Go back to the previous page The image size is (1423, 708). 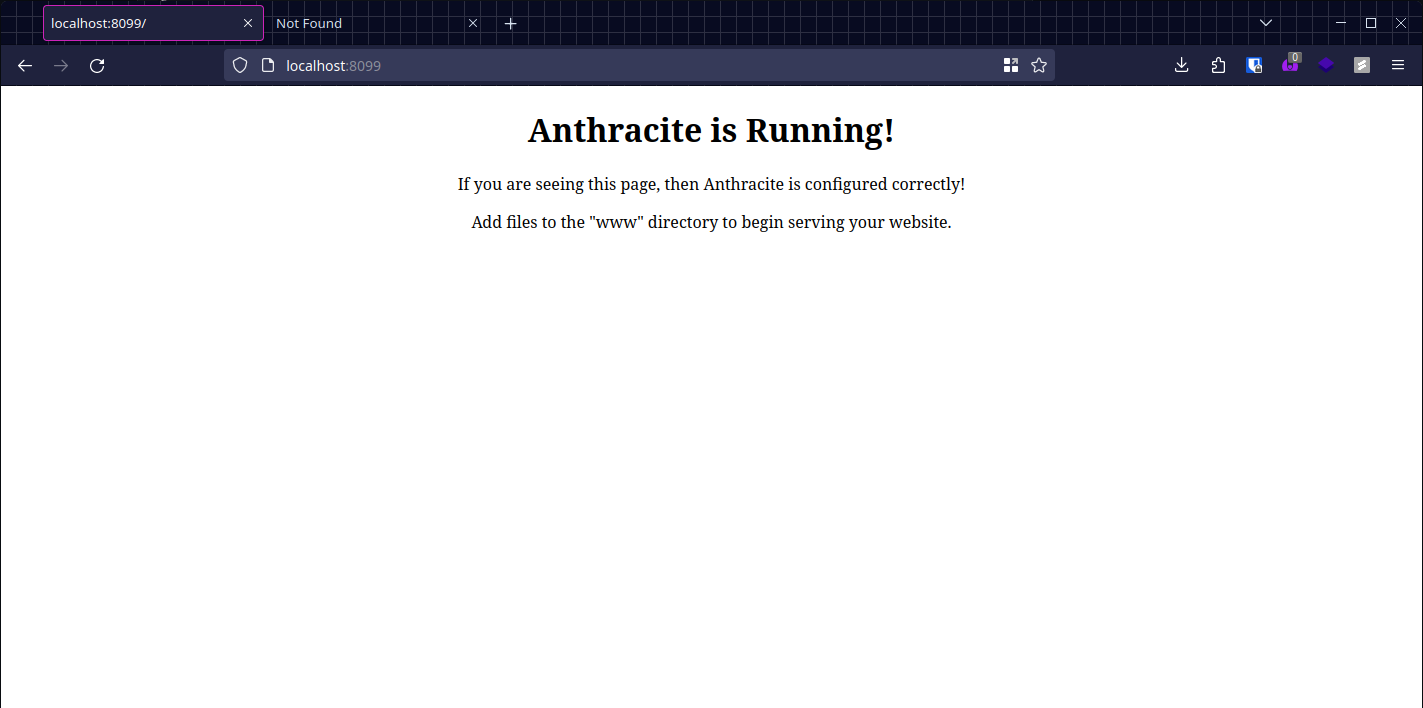tap(25, 66)
